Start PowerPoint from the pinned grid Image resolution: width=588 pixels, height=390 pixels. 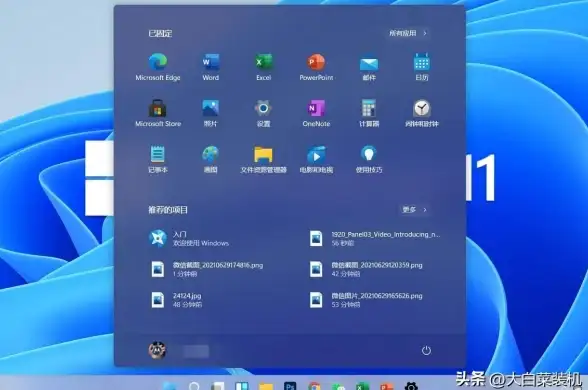pyautogui.click(x=316, y=68)
